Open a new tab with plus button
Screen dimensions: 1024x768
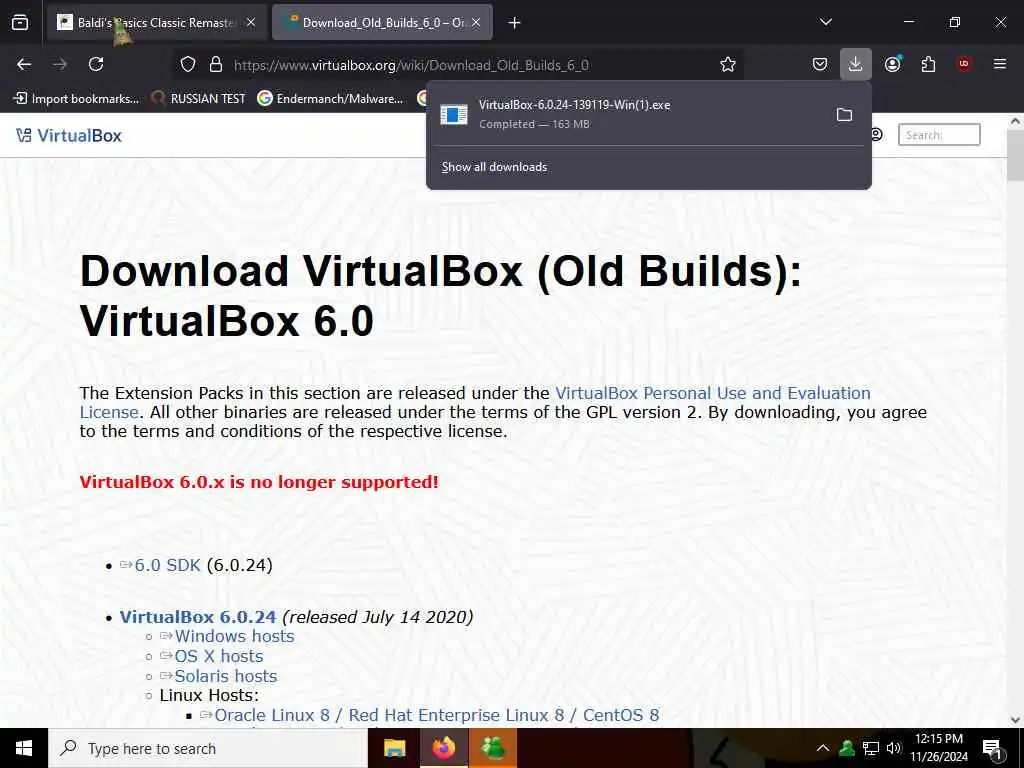(515, 23)
